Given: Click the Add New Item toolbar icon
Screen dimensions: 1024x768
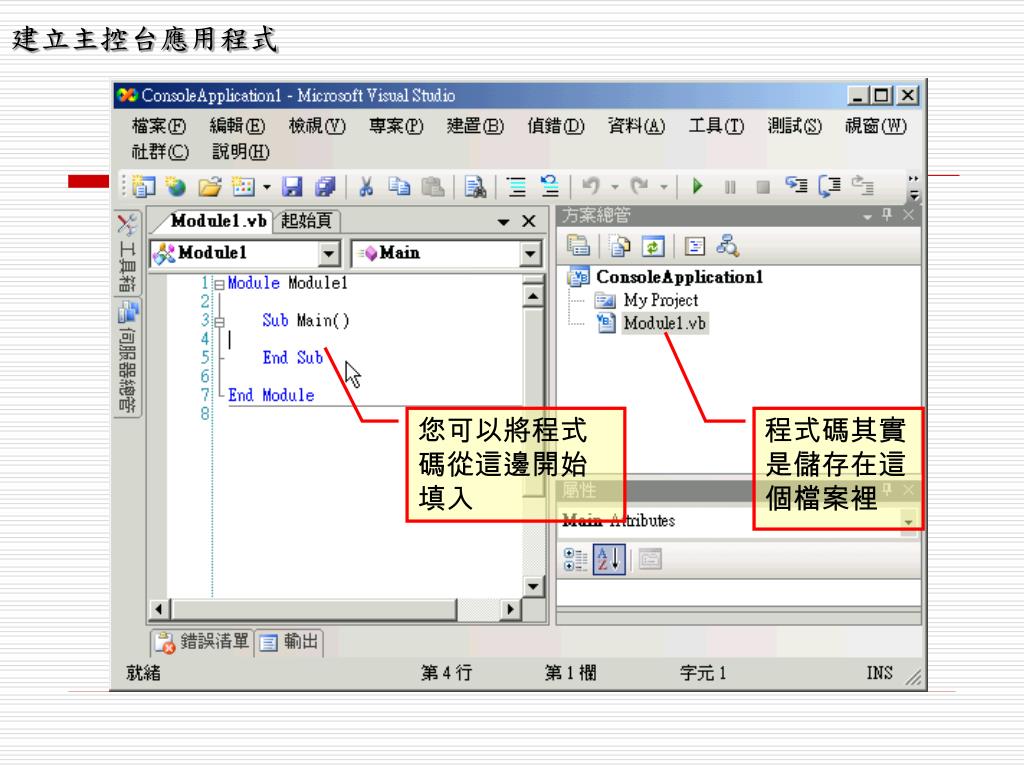Looking at the screenshot, I should [x=243, y=187].
